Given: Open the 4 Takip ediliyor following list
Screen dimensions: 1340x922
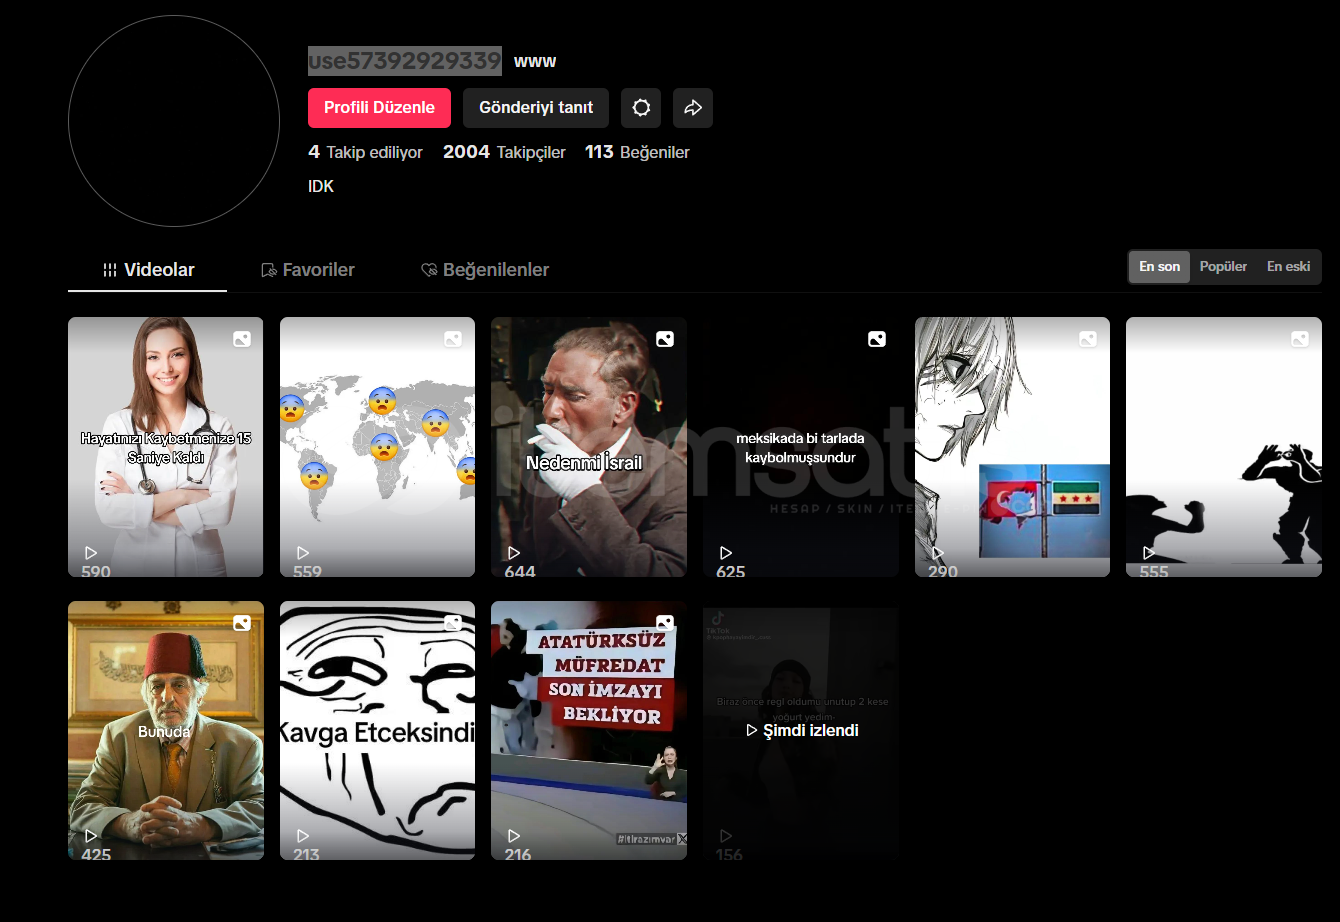Looking at the screenshot, I should click(x=365, y=152).
